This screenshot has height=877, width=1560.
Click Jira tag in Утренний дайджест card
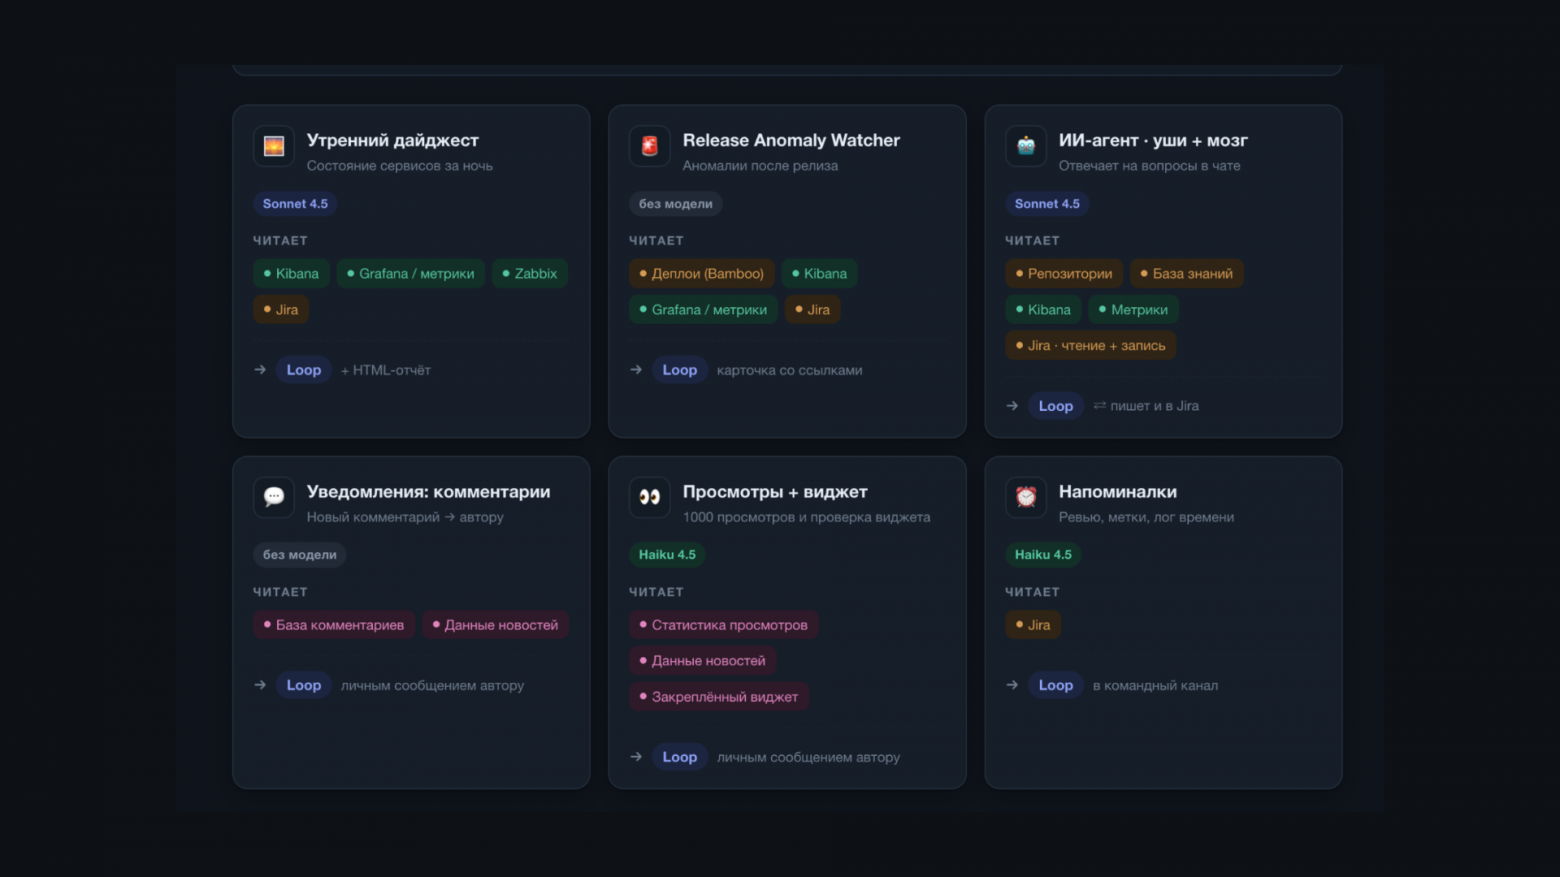pos(281,310)
